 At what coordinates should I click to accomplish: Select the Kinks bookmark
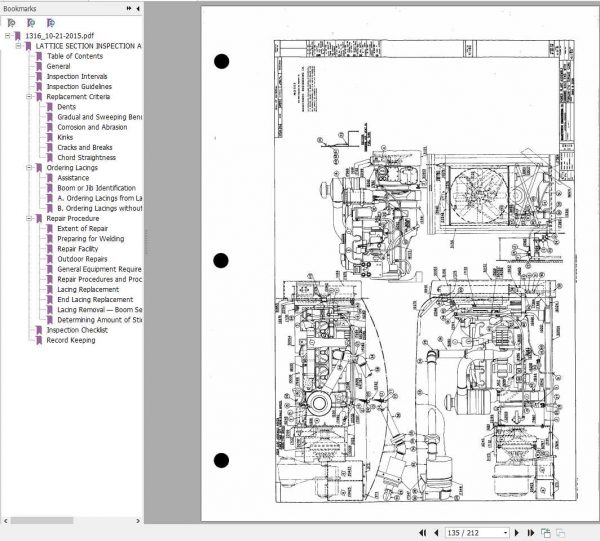click(65, 137)
